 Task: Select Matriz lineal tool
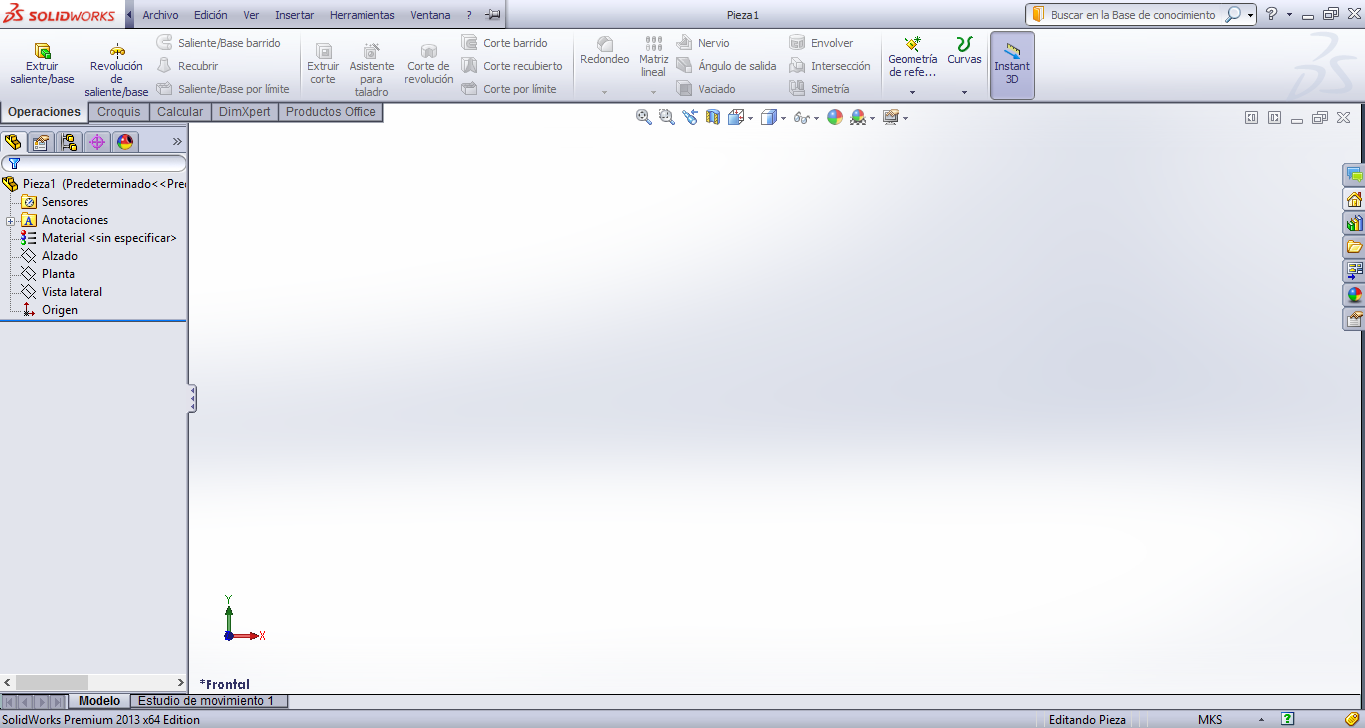coord(653,57)
